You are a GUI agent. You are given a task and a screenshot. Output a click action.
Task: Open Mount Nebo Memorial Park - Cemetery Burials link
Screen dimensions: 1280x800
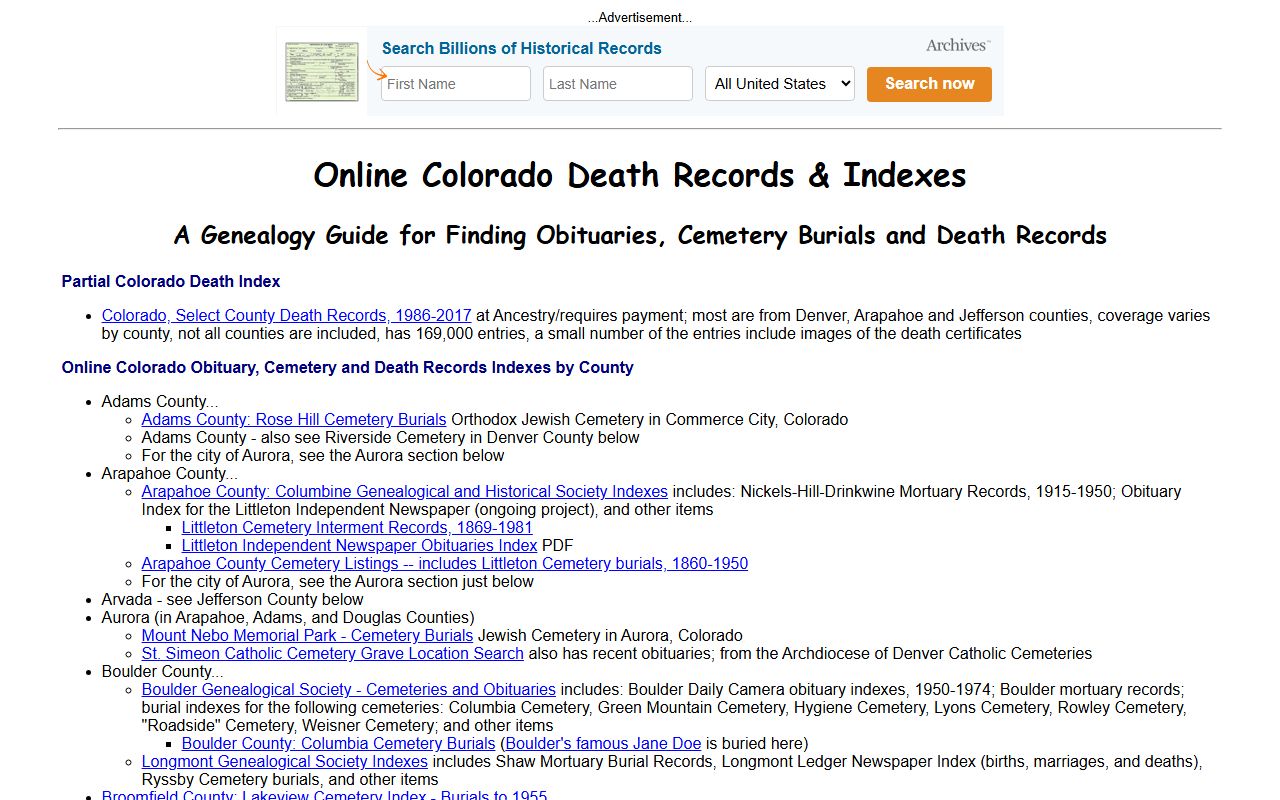tap(308, 635)
